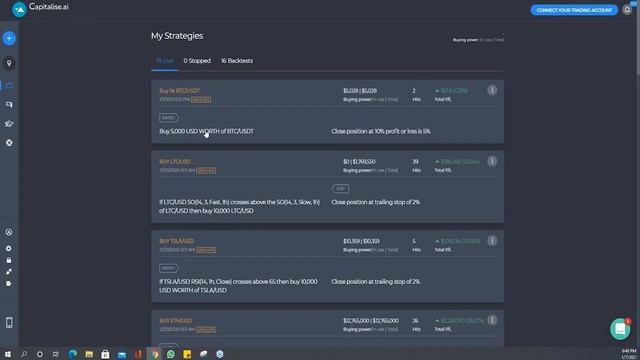
Task: Click the expand arrows icon in sidebar
Action: 9,271
